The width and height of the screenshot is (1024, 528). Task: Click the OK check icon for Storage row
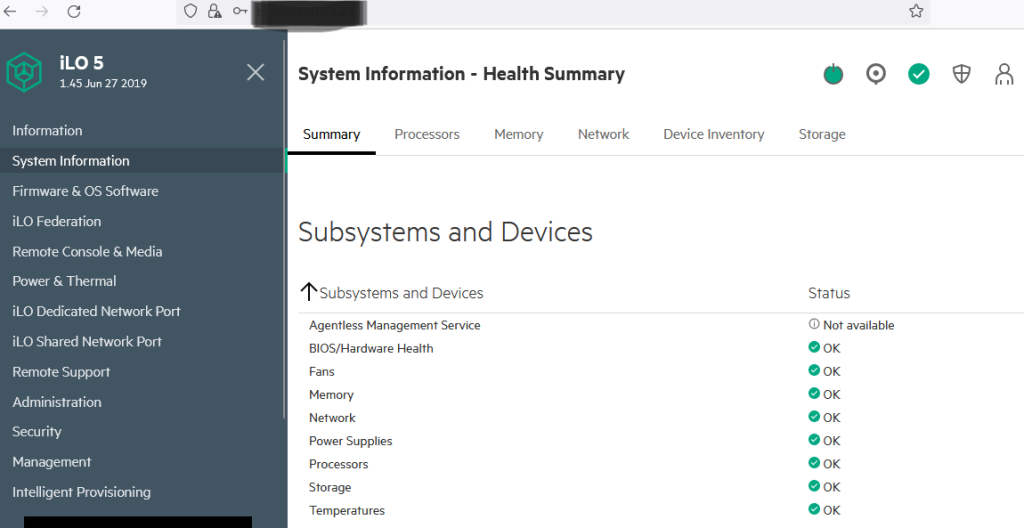814,486
